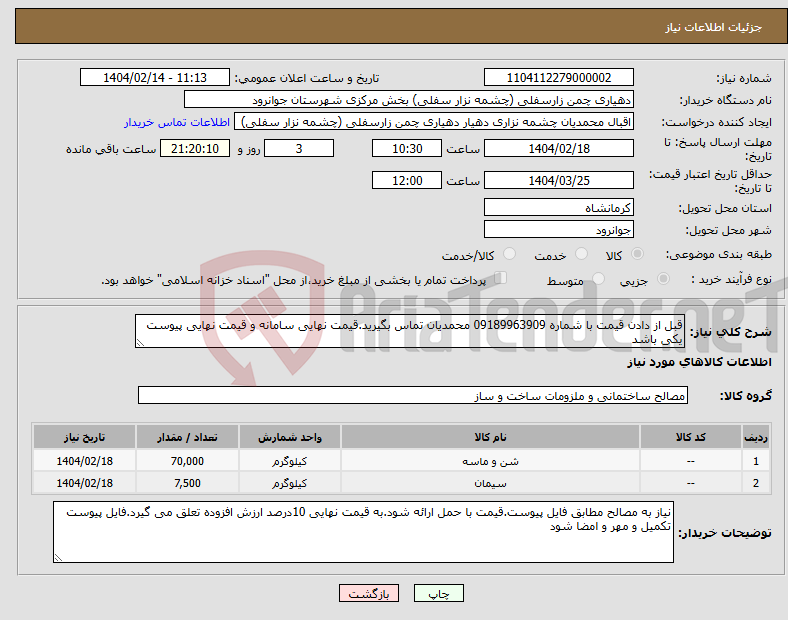The image size is (788, 620).
Task: Click the تعداد / مقدار column header
Action: [x=187, y=437]
